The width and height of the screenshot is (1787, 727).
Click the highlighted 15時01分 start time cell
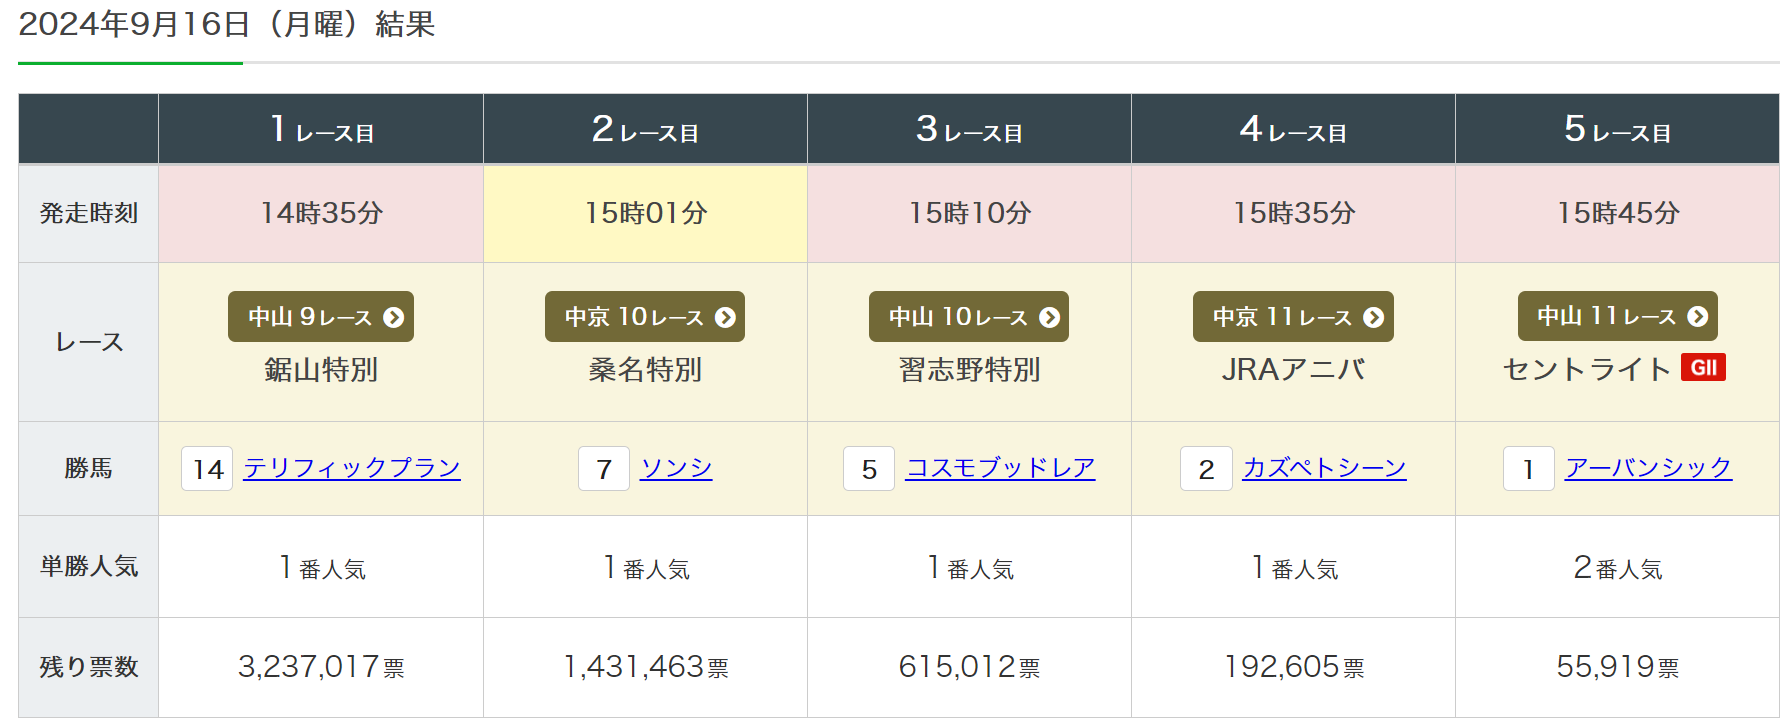pyautogui.click(x=645, y=213)
